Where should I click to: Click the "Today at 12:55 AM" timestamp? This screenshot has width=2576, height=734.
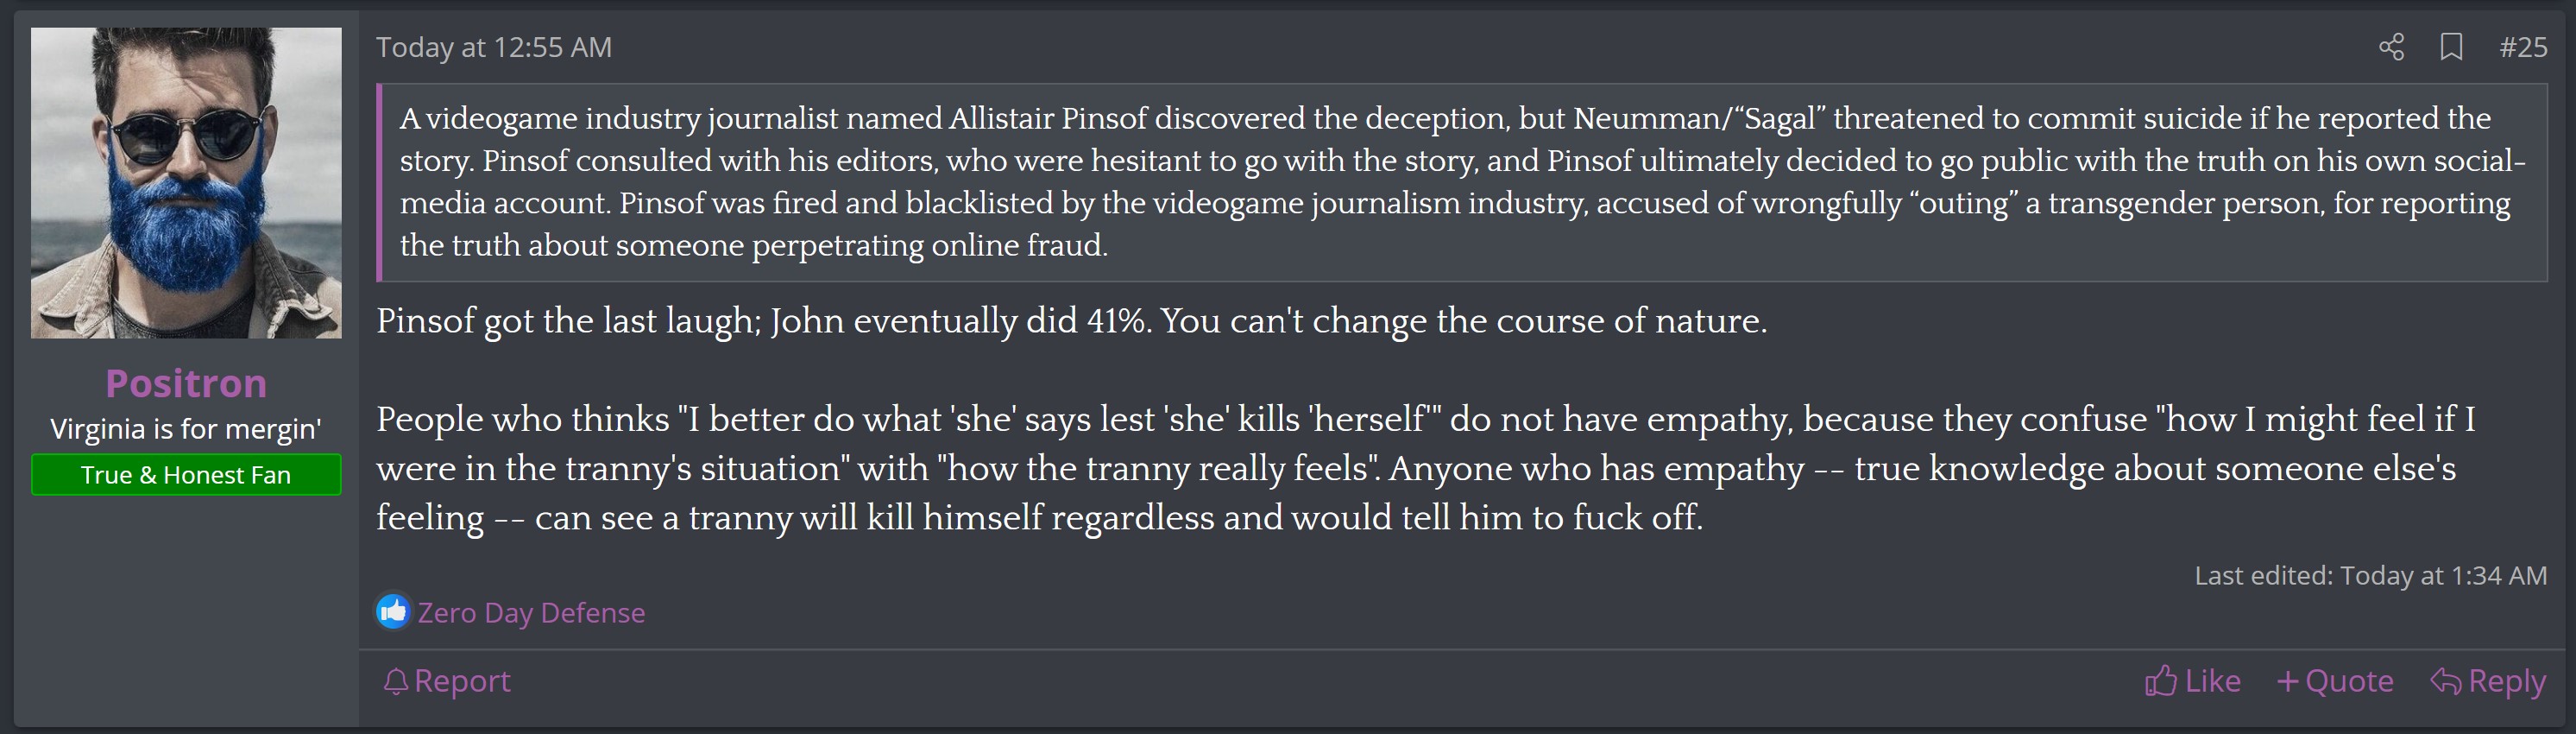[x=494, y=47]
